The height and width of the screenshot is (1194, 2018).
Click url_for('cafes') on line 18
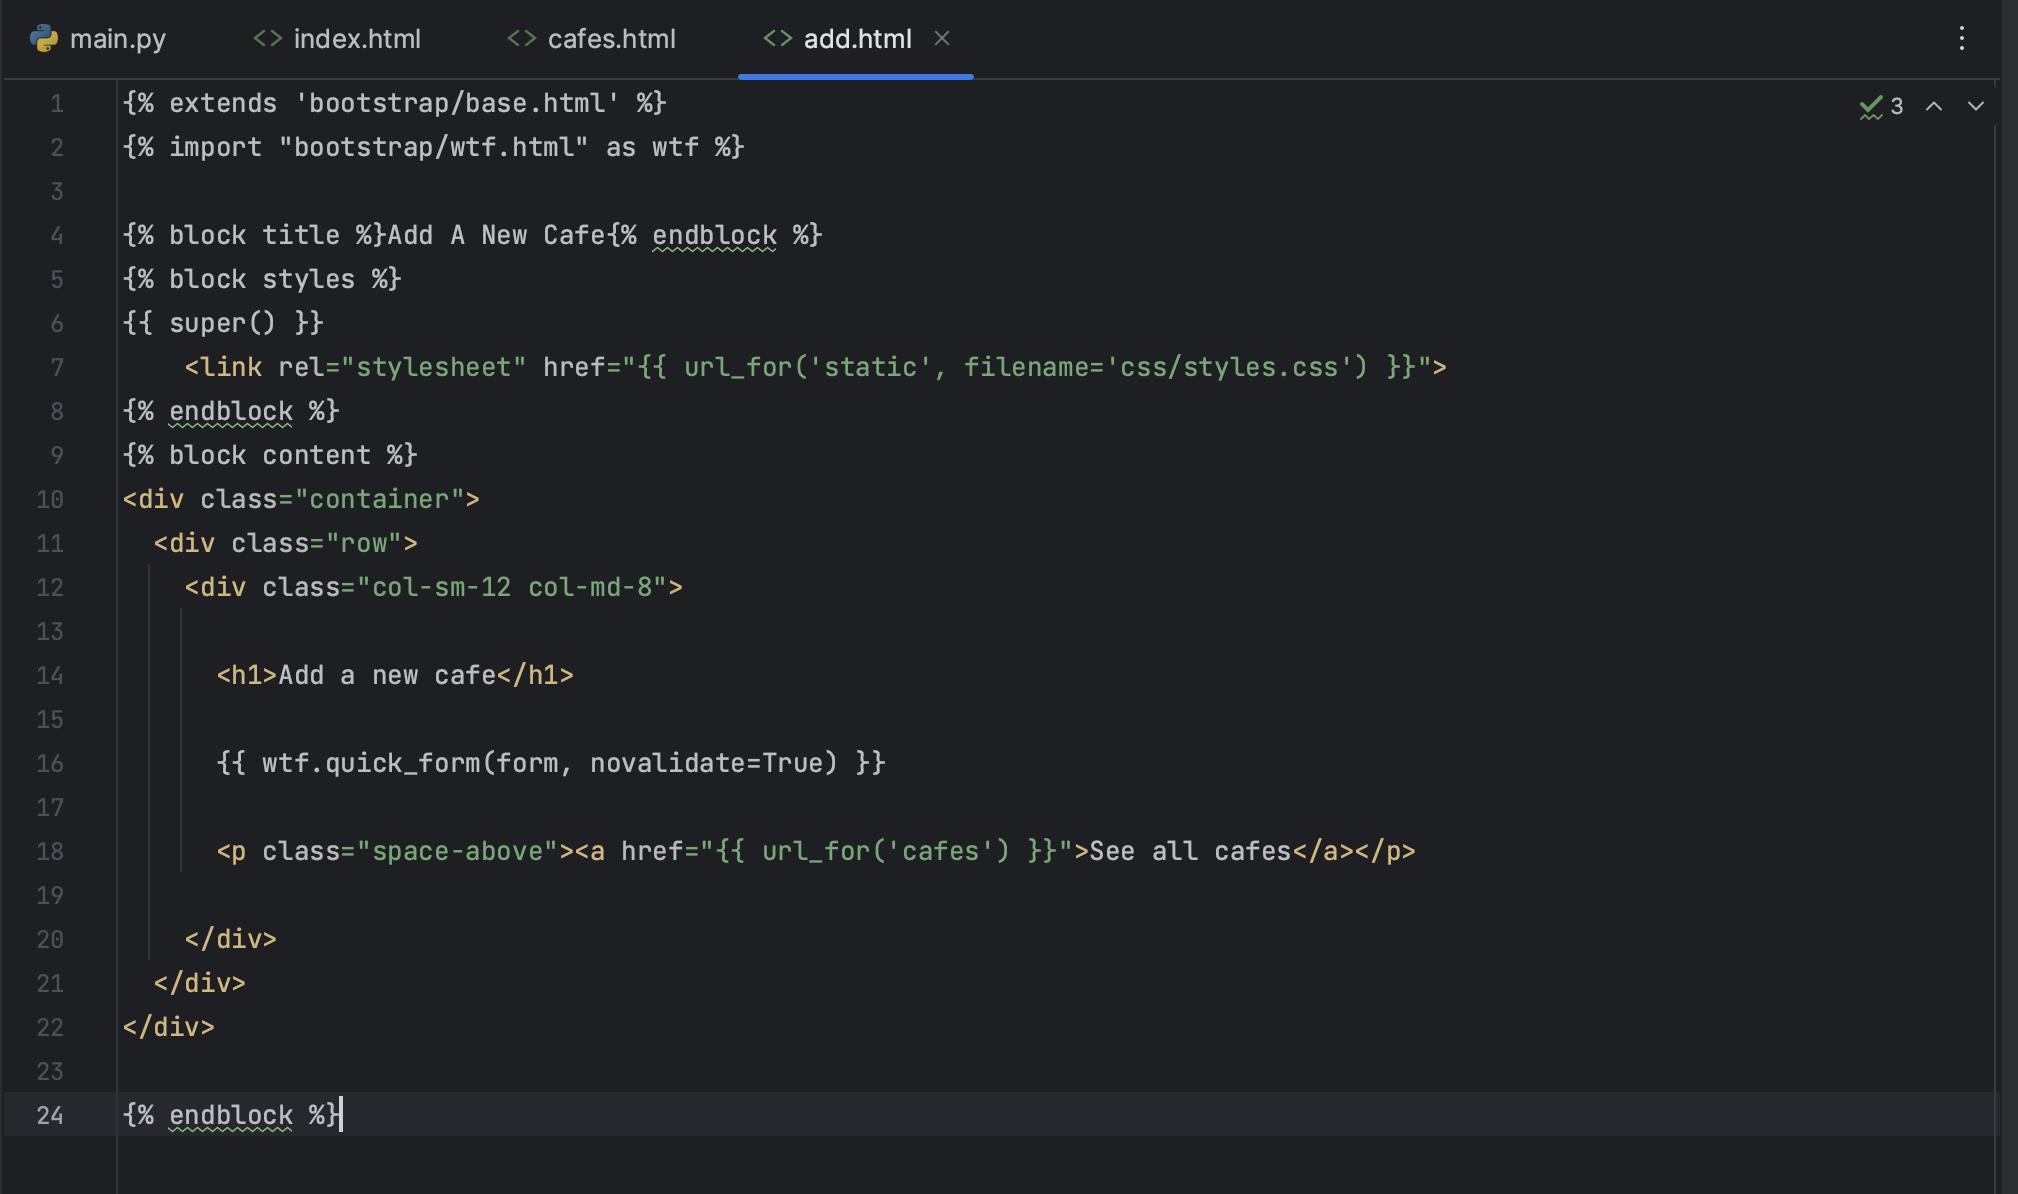[886, 851]
